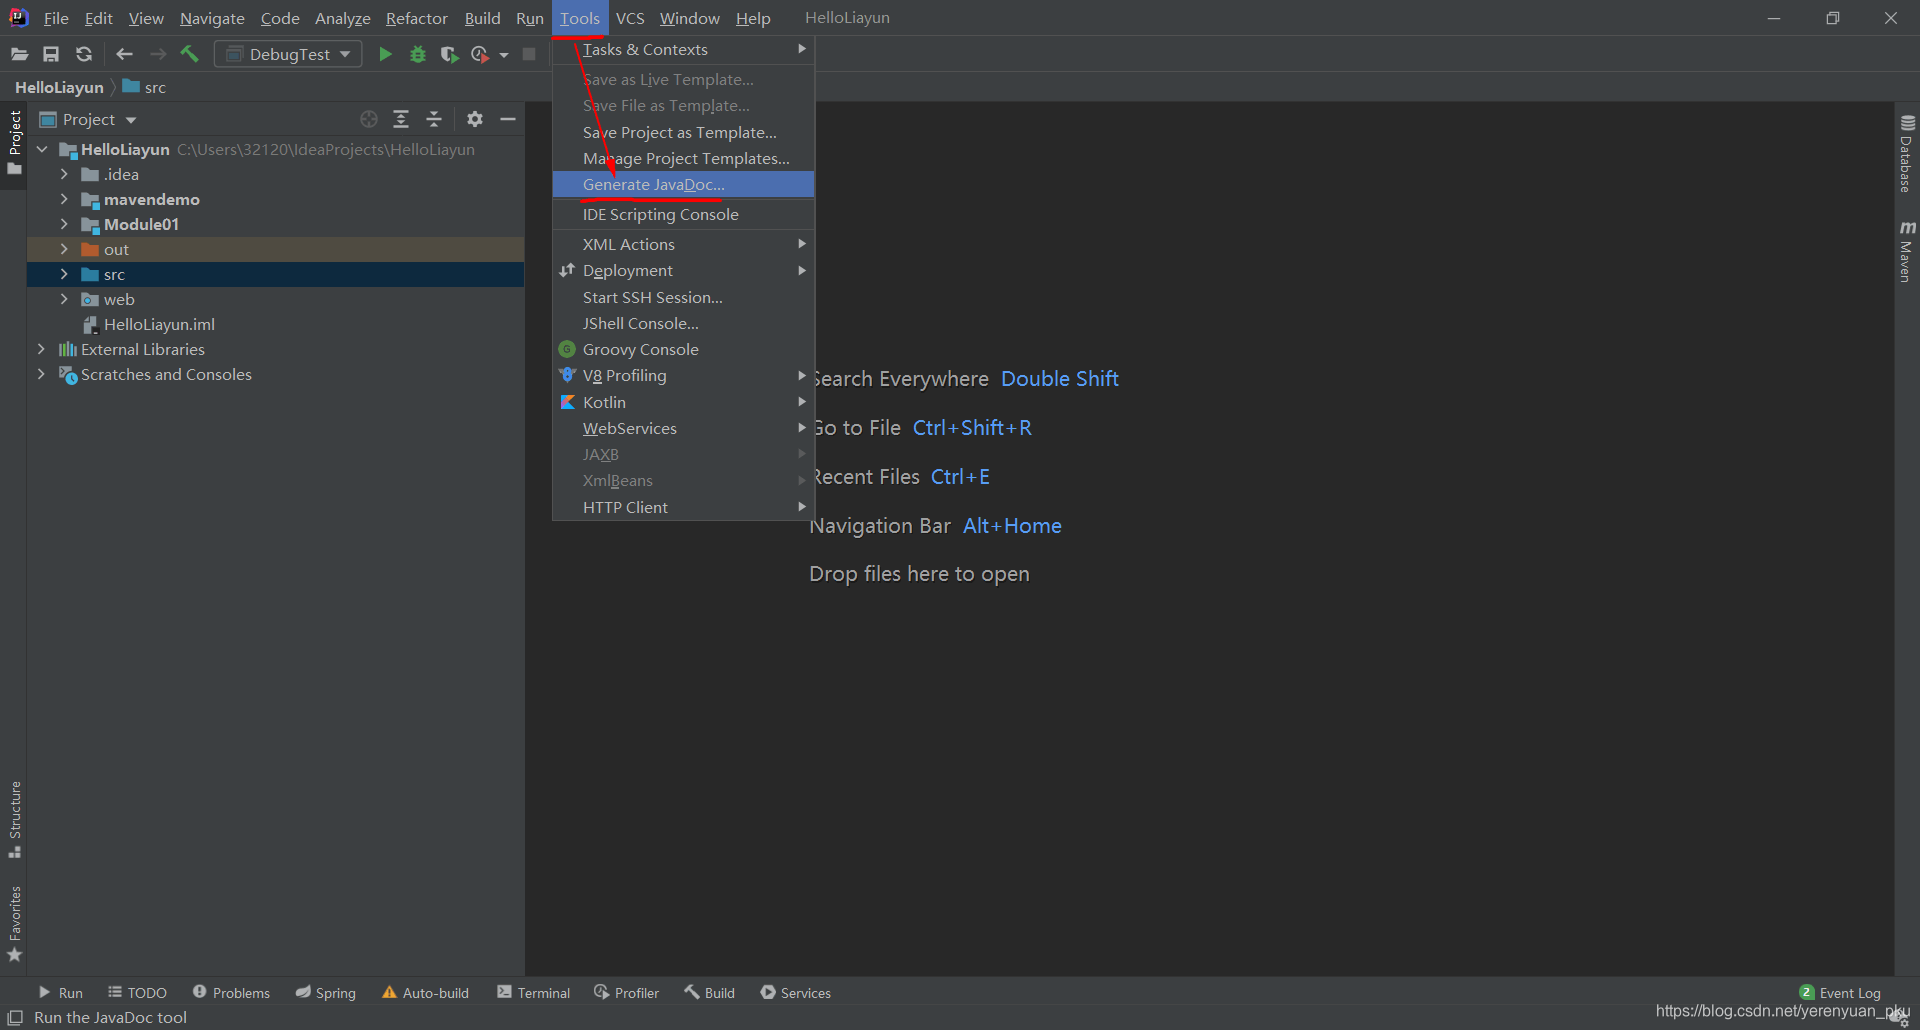Screen dimensions: 1920x1030
Task: Open the DebugTest run configuration dropdown
Action: 288,54
